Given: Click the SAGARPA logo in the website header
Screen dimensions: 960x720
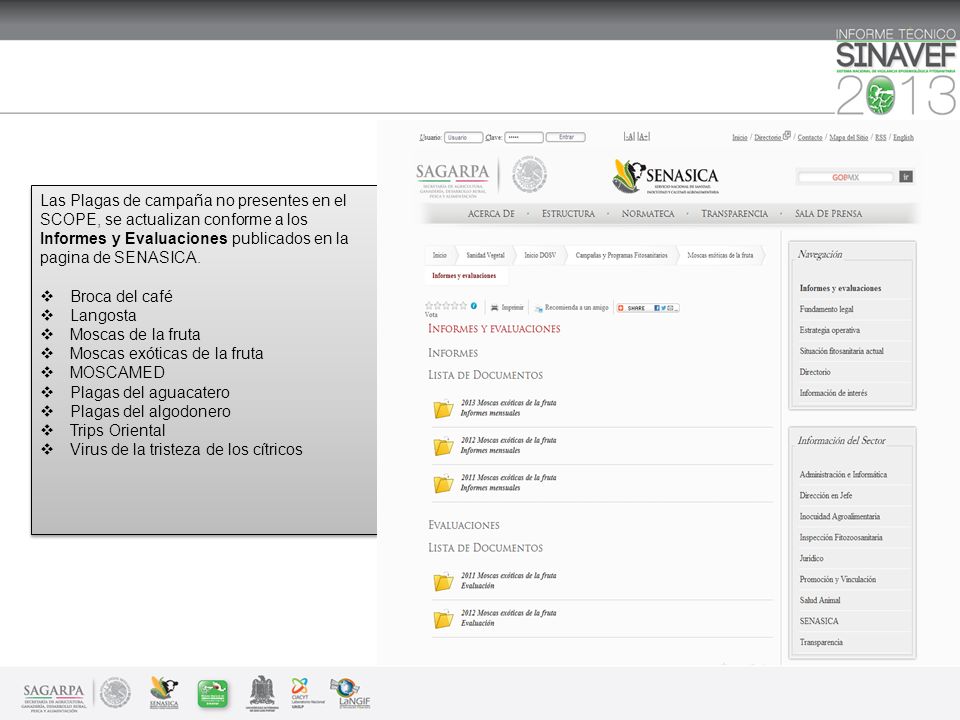Looking at the screenshot, I should [x=452, y=179].
